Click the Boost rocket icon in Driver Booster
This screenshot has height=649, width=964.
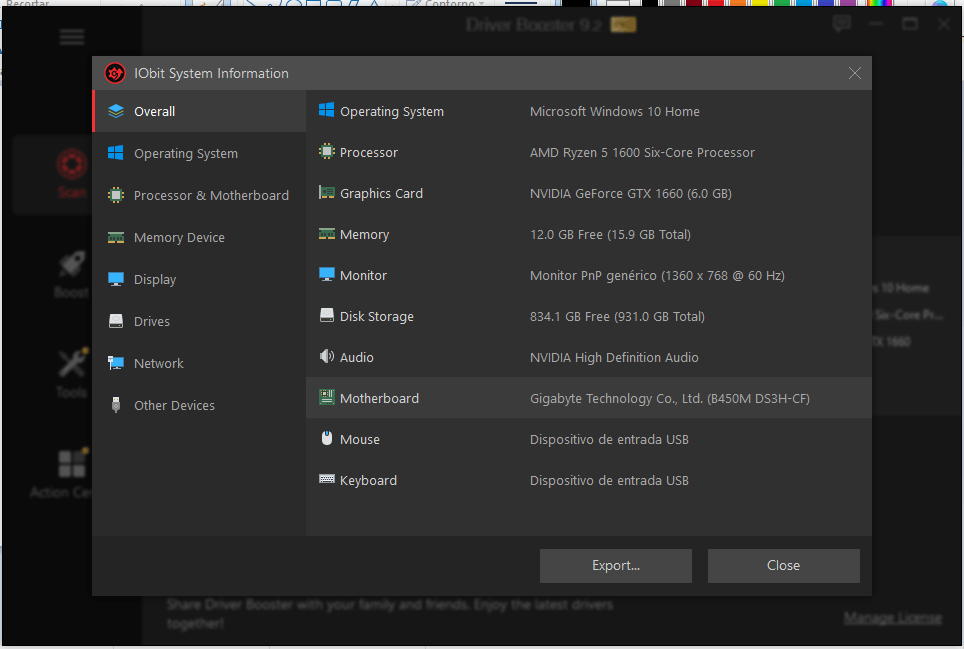[x=72, y=265]
